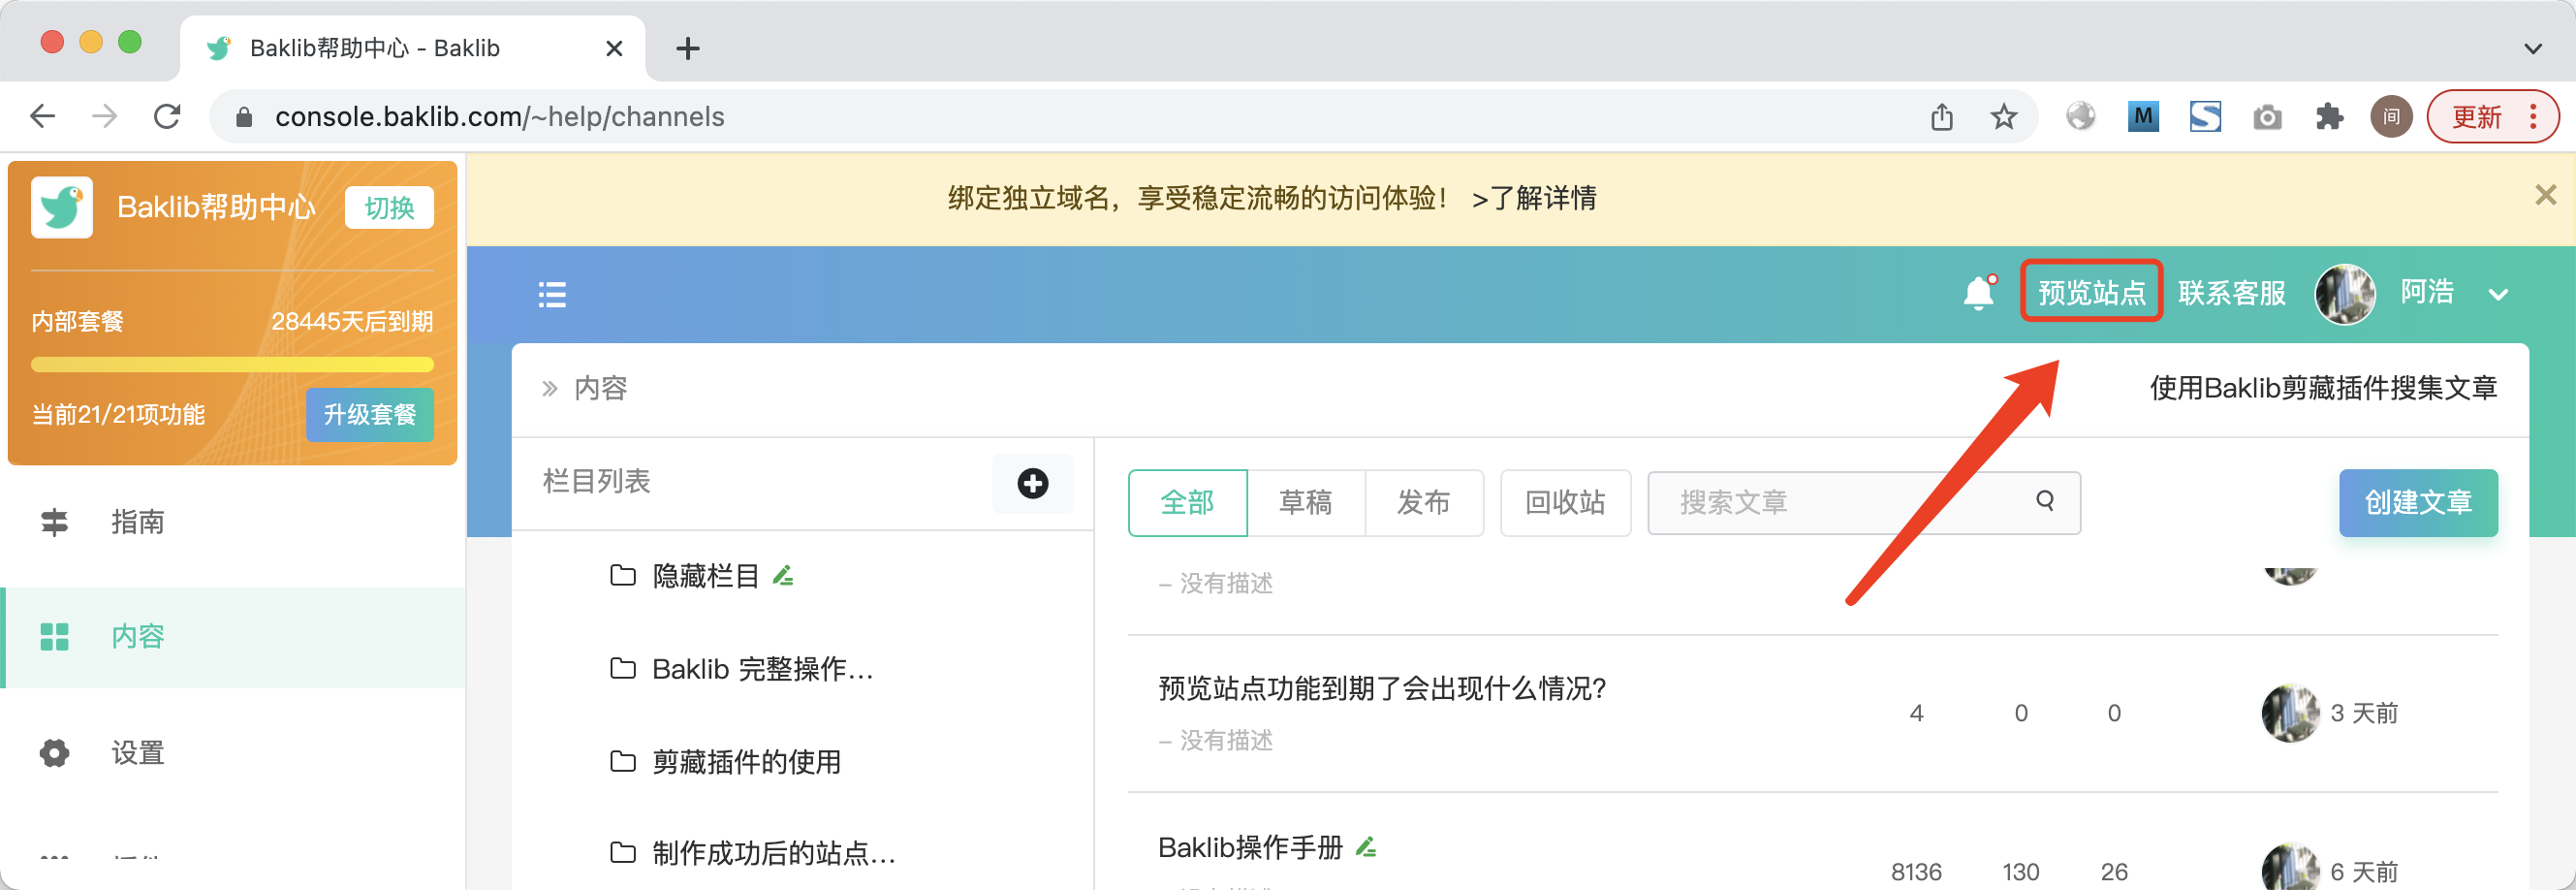2576x890 pixels.
Task: Open 指南 in the sidebar
Action: pos(138,521)
